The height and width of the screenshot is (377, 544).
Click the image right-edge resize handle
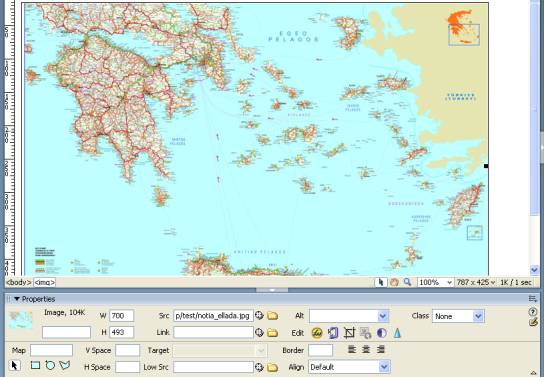click(x=486, y=166)
